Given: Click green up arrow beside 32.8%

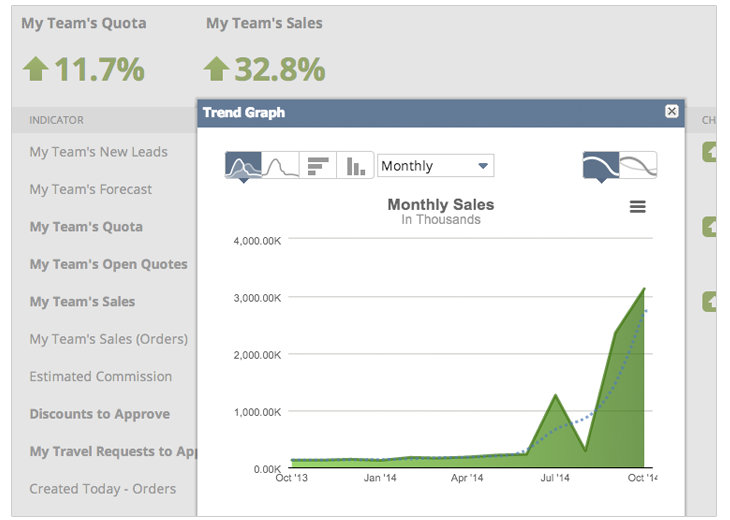Looking at the screenshot, I should (x=216, y=69).
